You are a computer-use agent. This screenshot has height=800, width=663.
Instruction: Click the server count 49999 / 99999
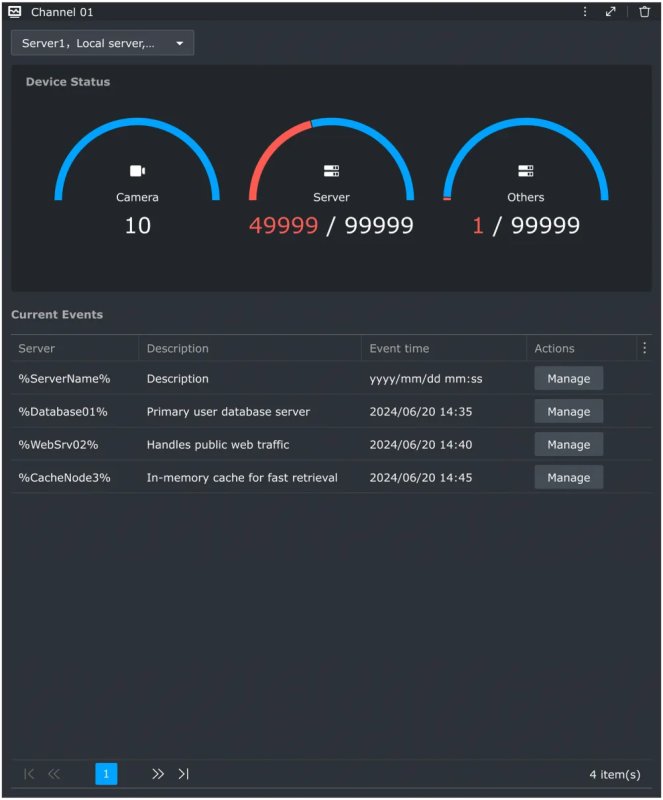[x=331, y=226]
